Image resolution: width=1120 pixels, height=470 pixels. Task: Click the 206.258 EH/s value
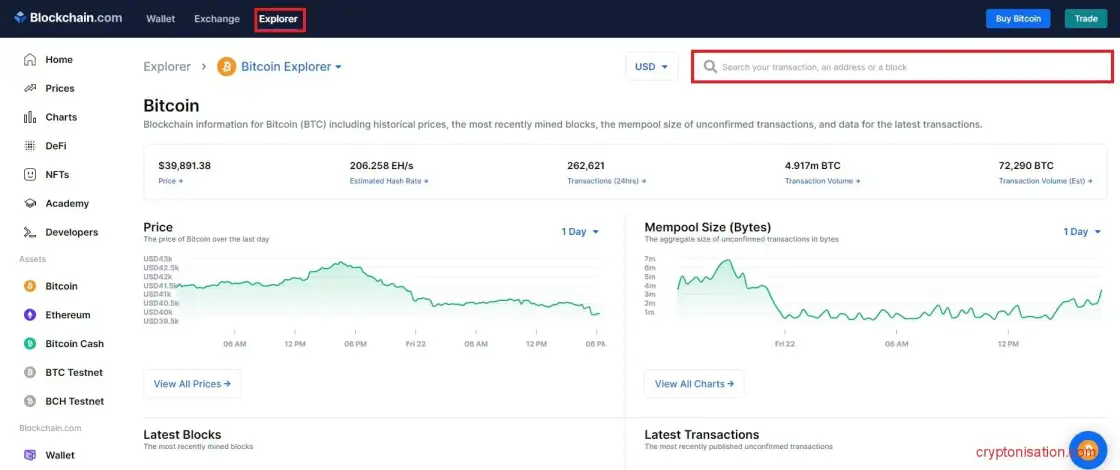coord(383,166)
